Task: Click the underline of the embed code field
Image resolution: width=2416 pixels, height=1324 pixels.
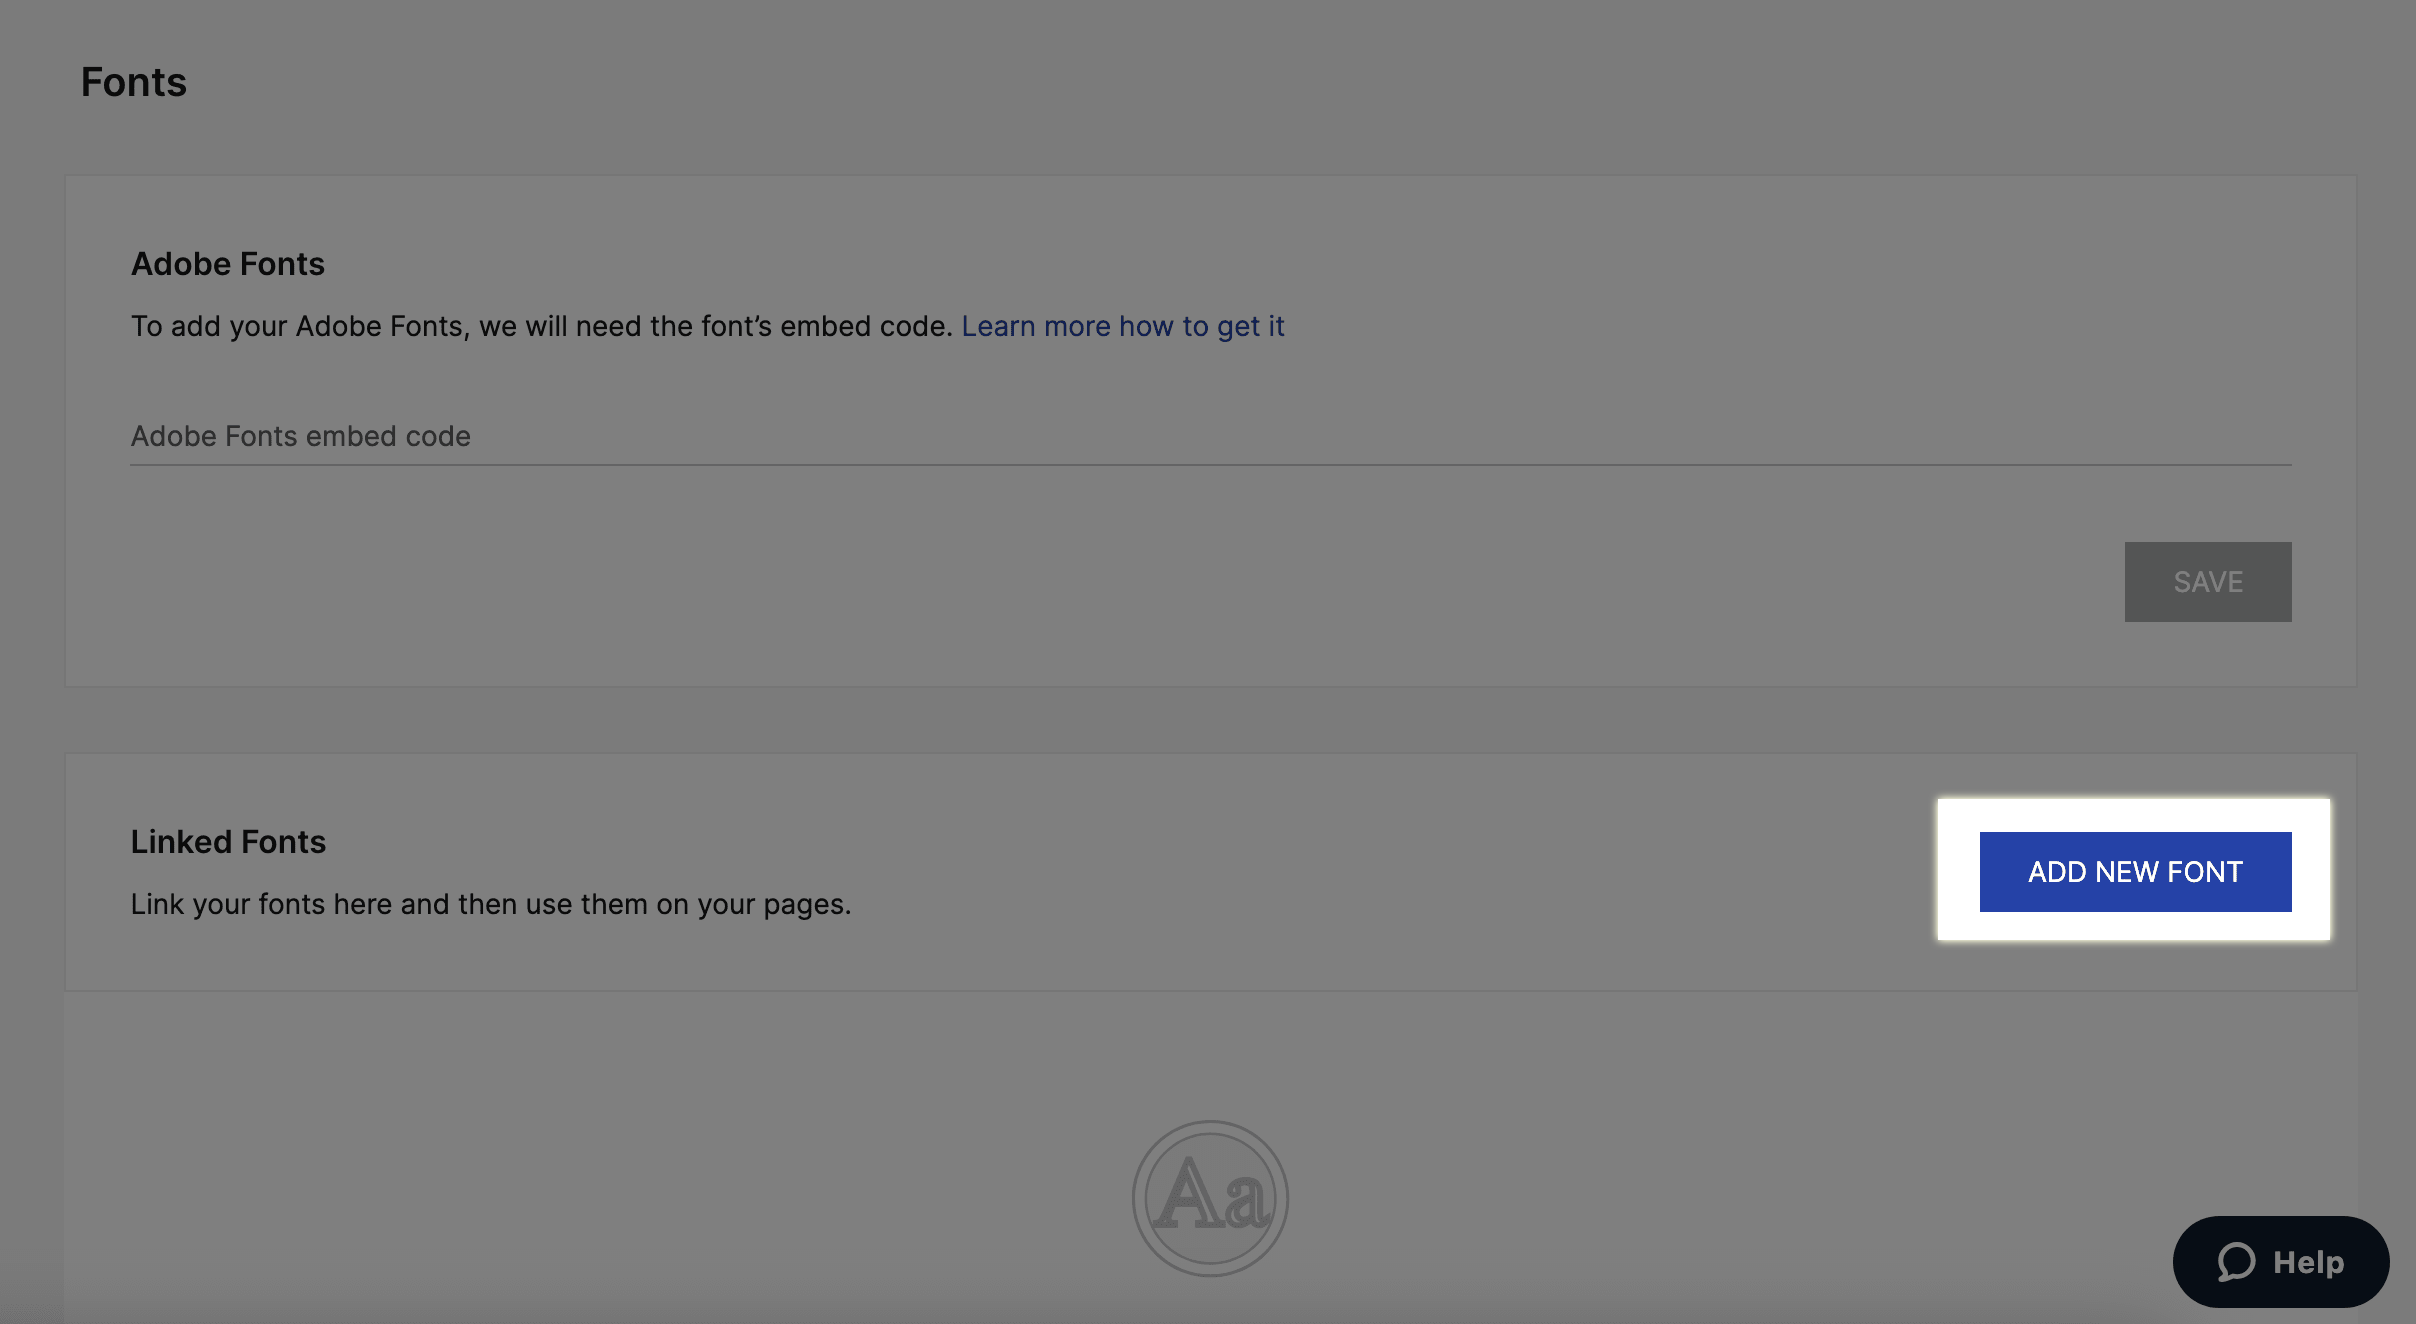Action: tap(1210, 464)
